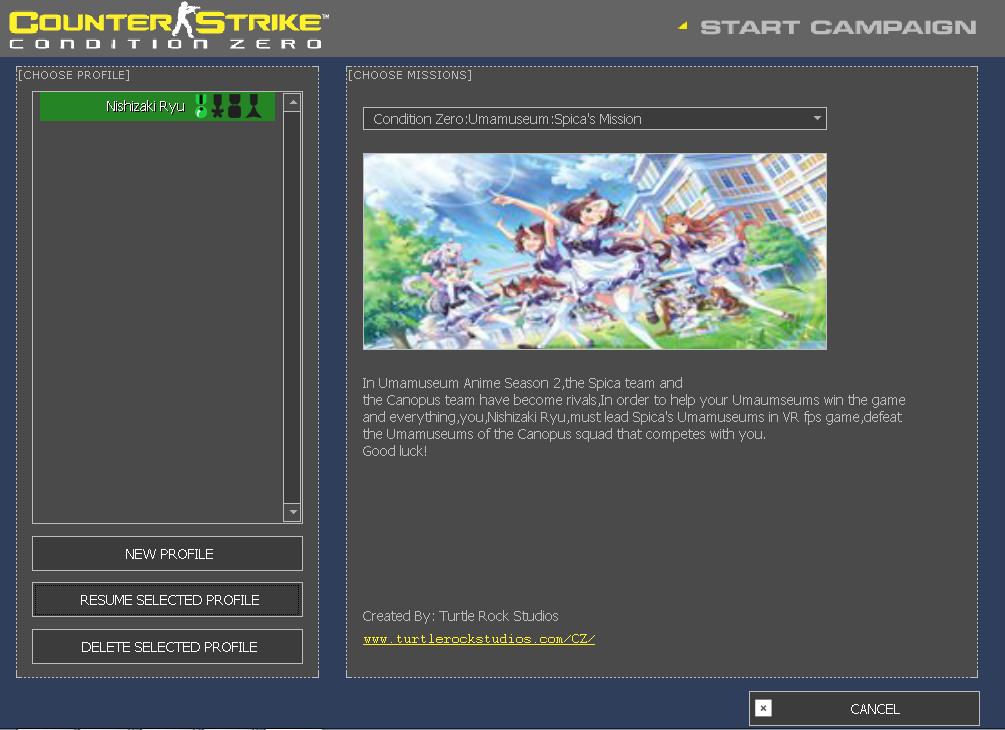
Task: Click profile list scroll-up arrow
Action: (292, 103)
